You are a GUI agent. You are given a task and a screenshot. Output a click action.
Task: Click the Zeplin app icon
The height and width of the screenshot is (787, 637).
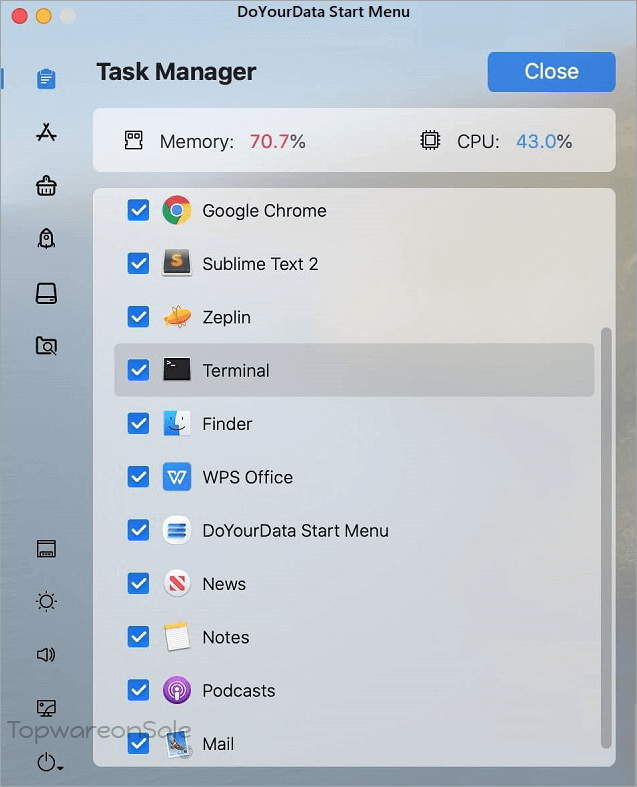click(177, 317)
